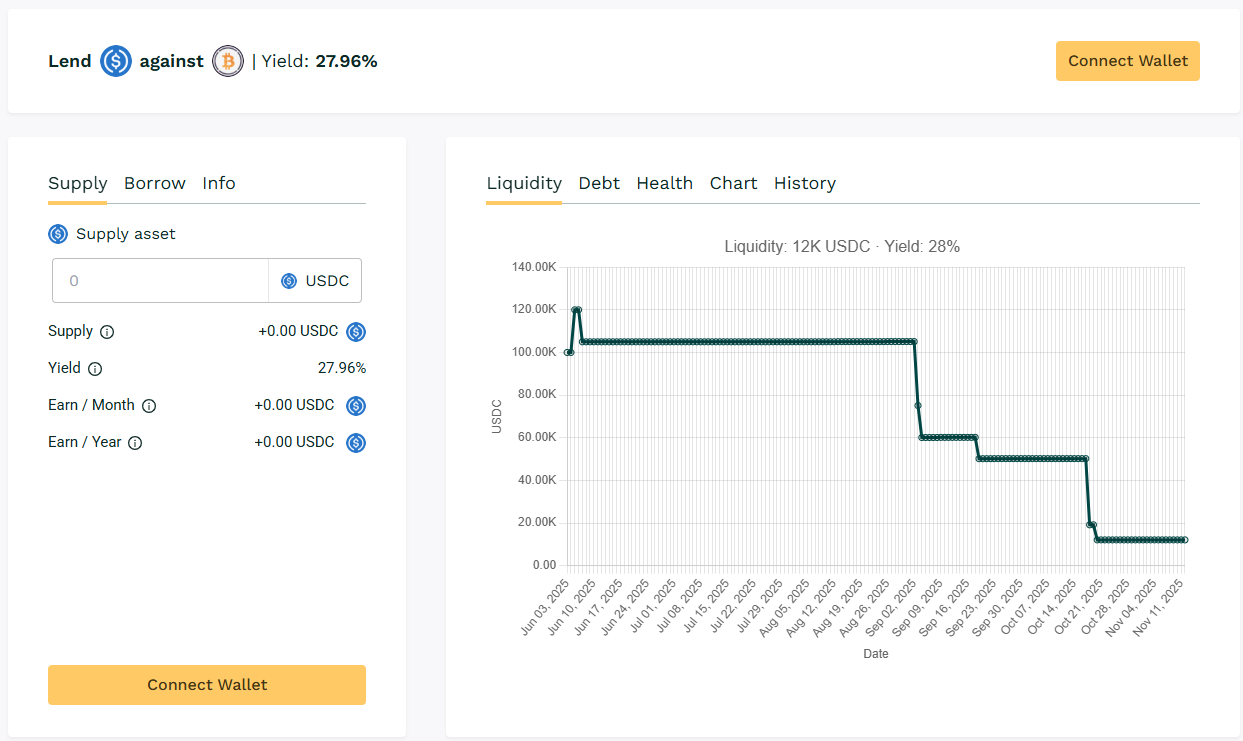This screenshot has width=1243, height=741.
Task: Click USDC icon beside Supply asset label
Action: coord(58,234)
